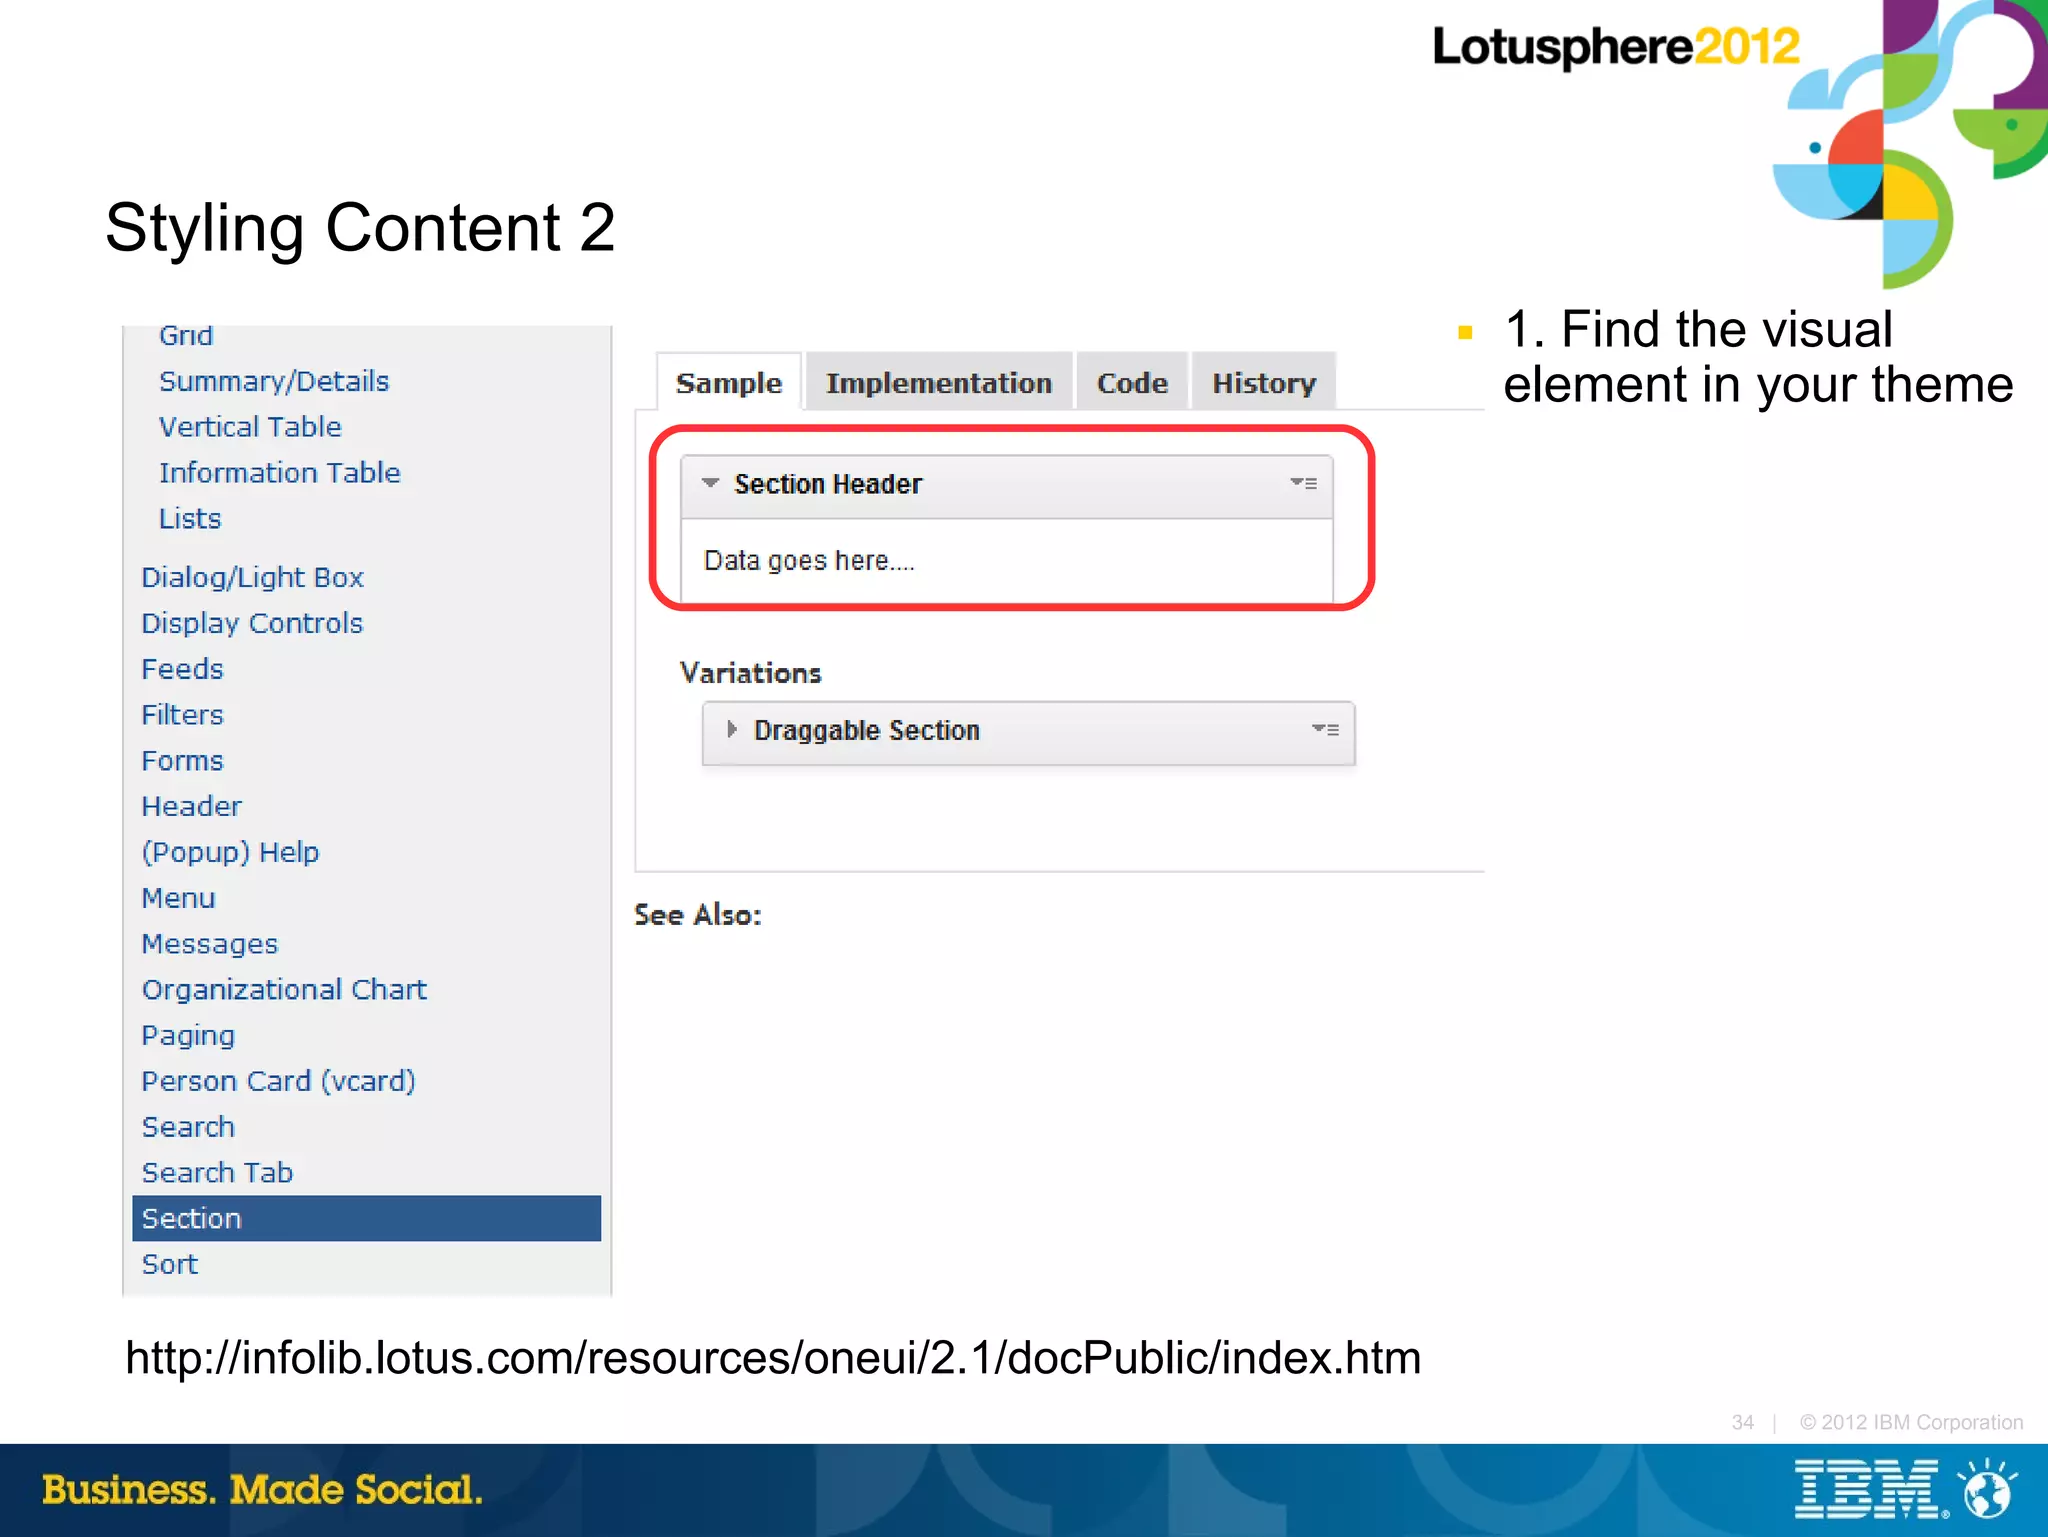Open the Forms entry
The width and height of the screenshot is (2048, 1537).
click(182, 761)
